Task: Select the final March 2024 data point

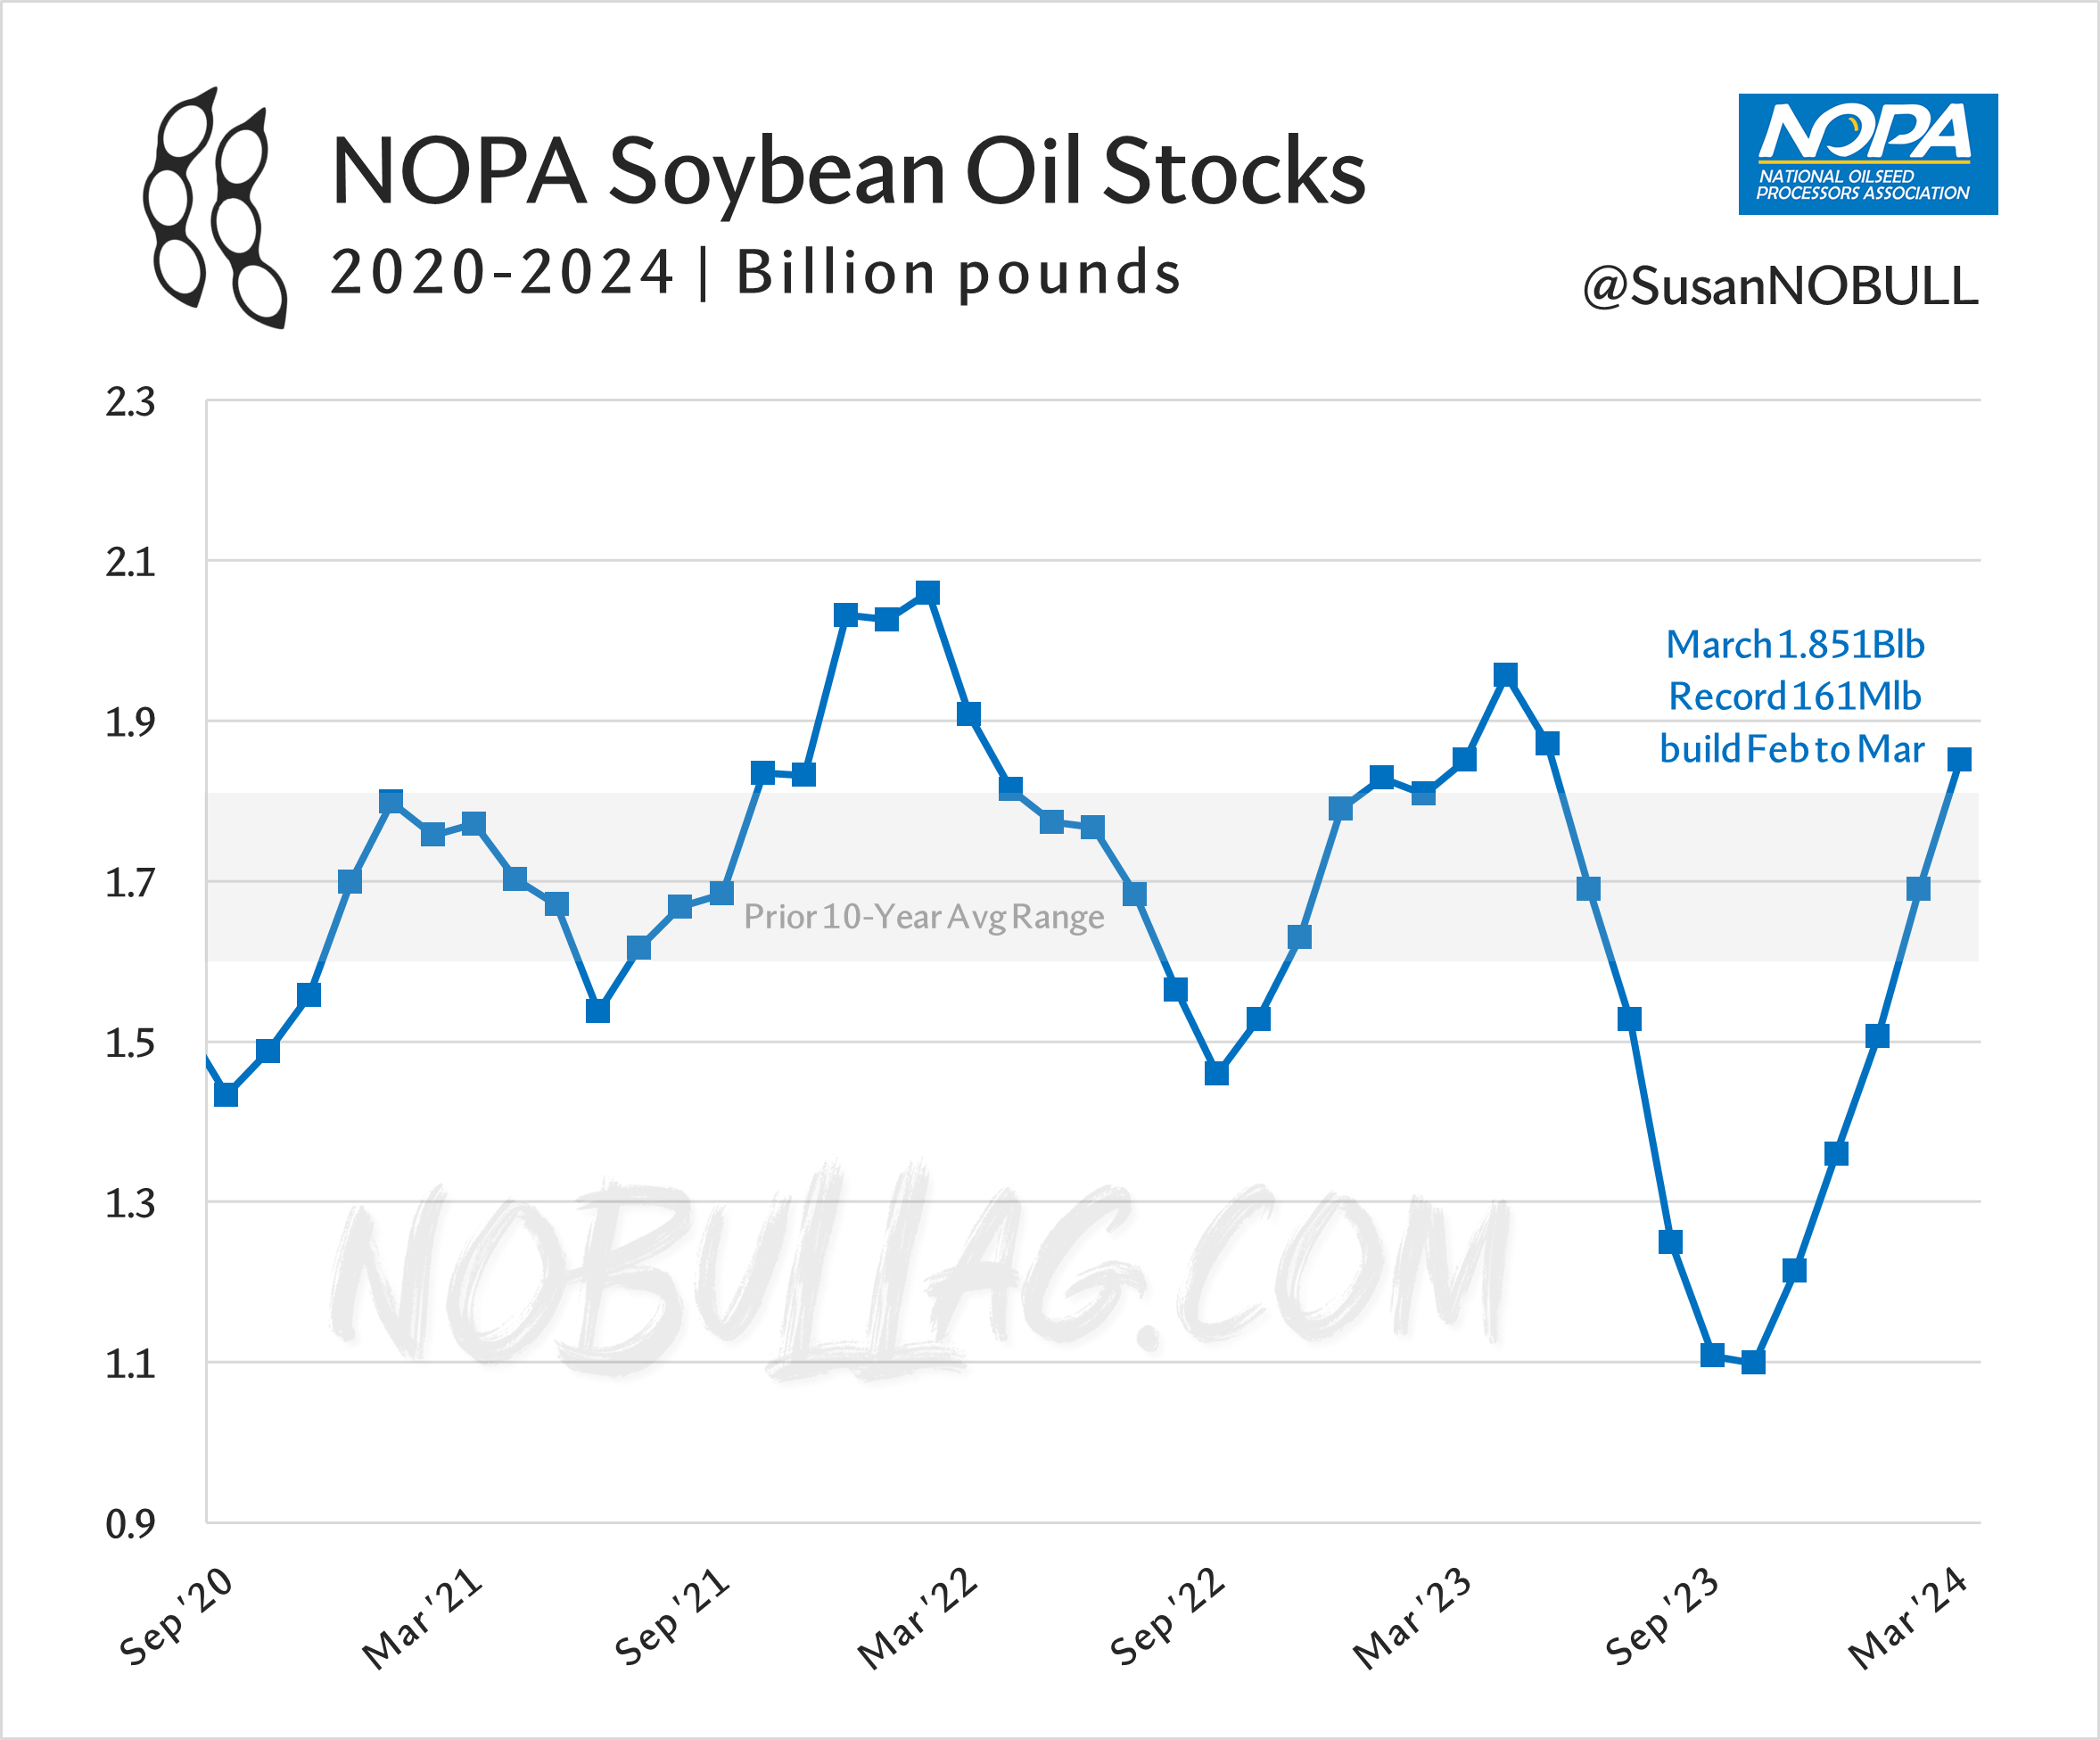Action: tap(1959, 760)
